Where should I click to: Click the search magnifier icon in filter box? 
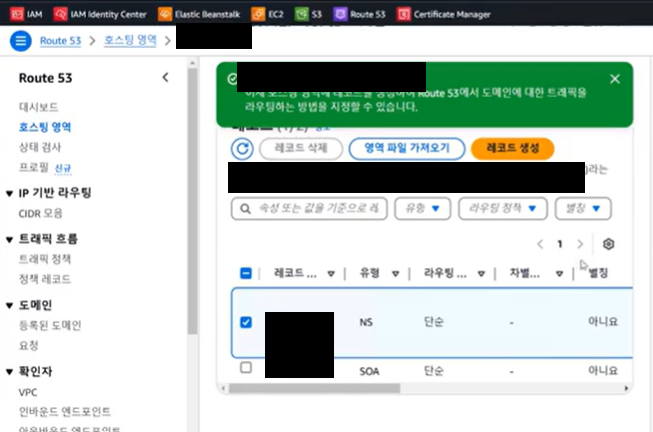tap(245, 208)
